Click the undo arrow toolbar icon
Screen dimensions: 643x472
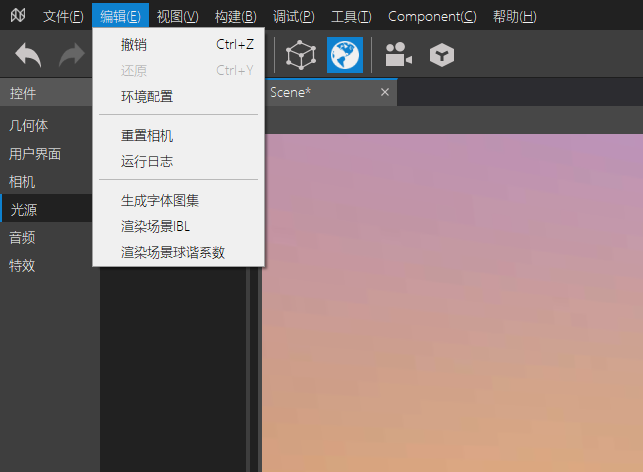click(28, 55)
